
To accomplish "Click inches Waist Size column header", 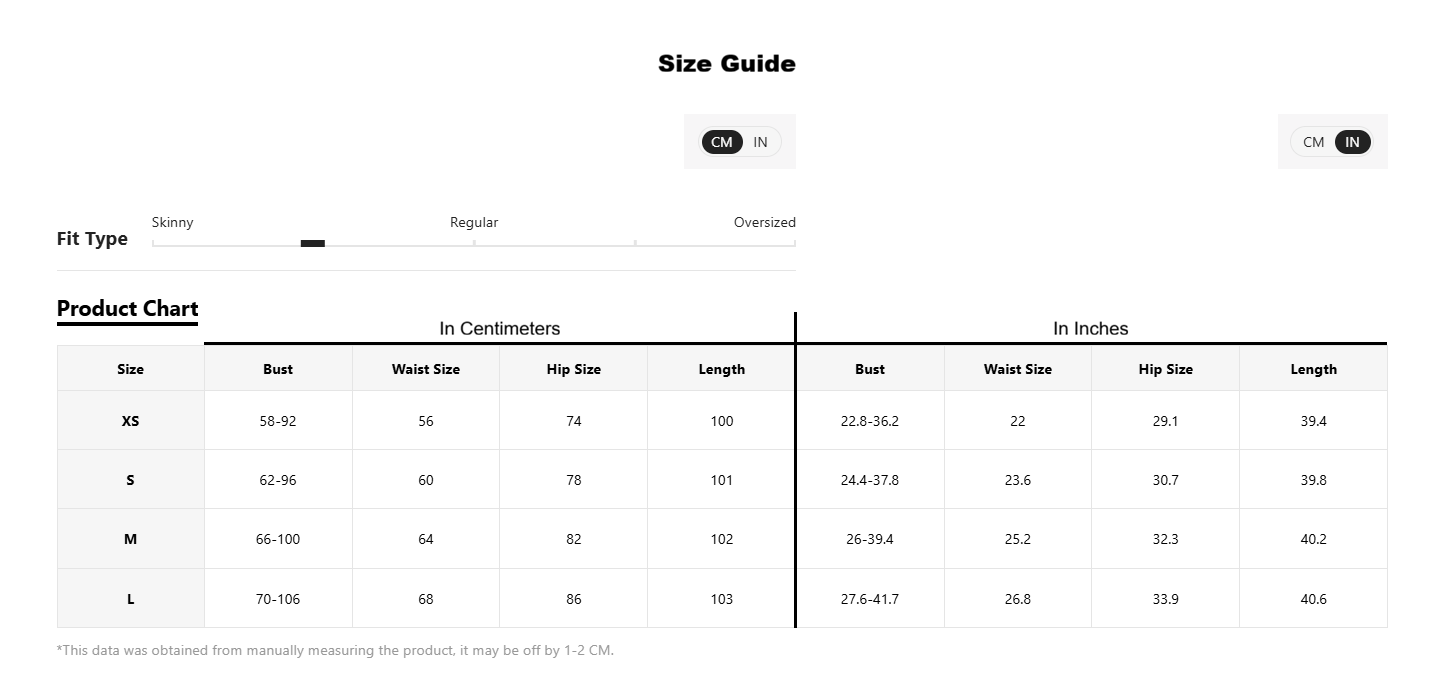I will click(1018, 369).
